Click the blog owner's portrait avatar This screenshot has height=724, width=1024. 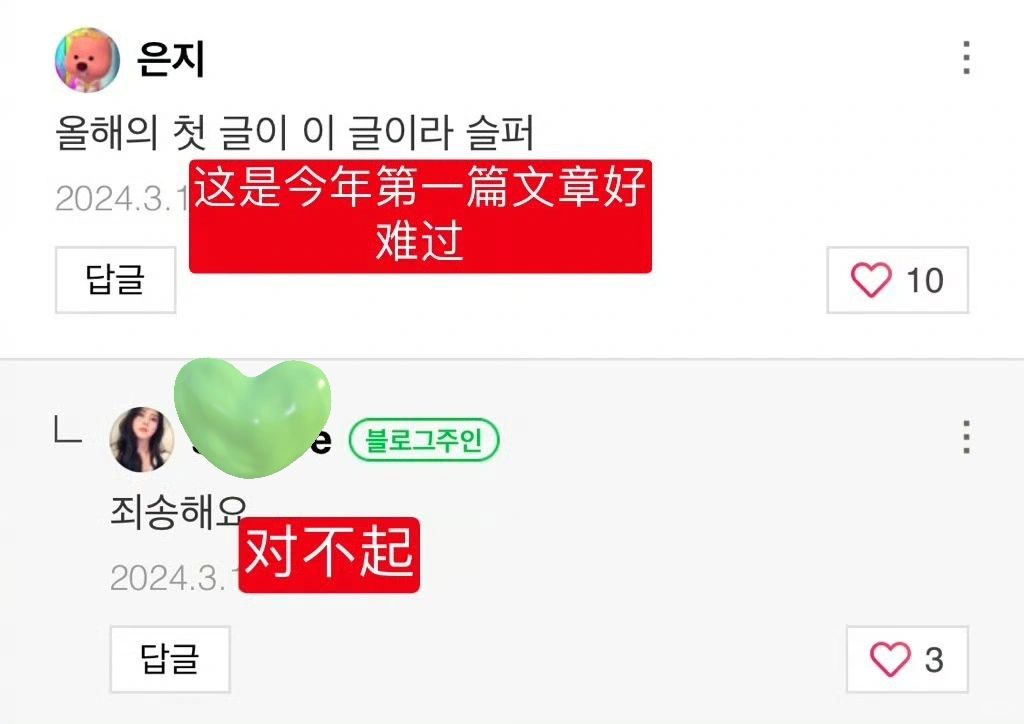[142, 439]
